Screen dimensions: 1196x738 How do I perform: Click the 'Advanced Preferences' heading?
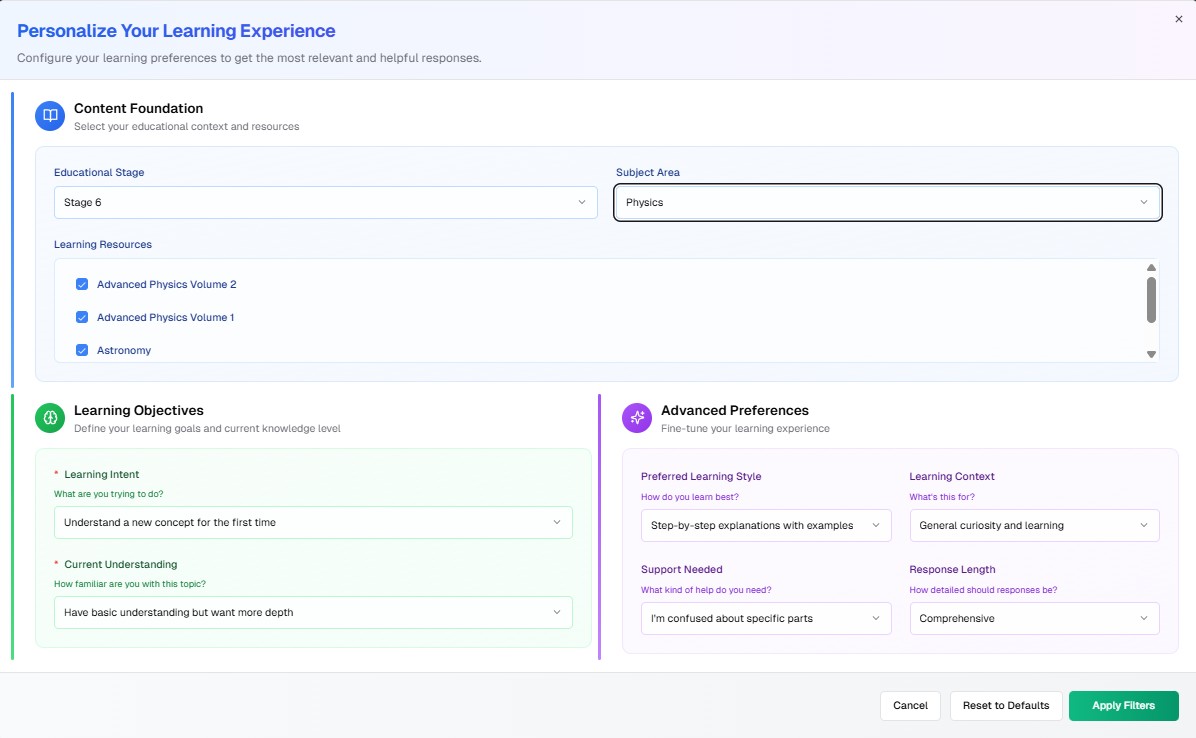point(735,410)
